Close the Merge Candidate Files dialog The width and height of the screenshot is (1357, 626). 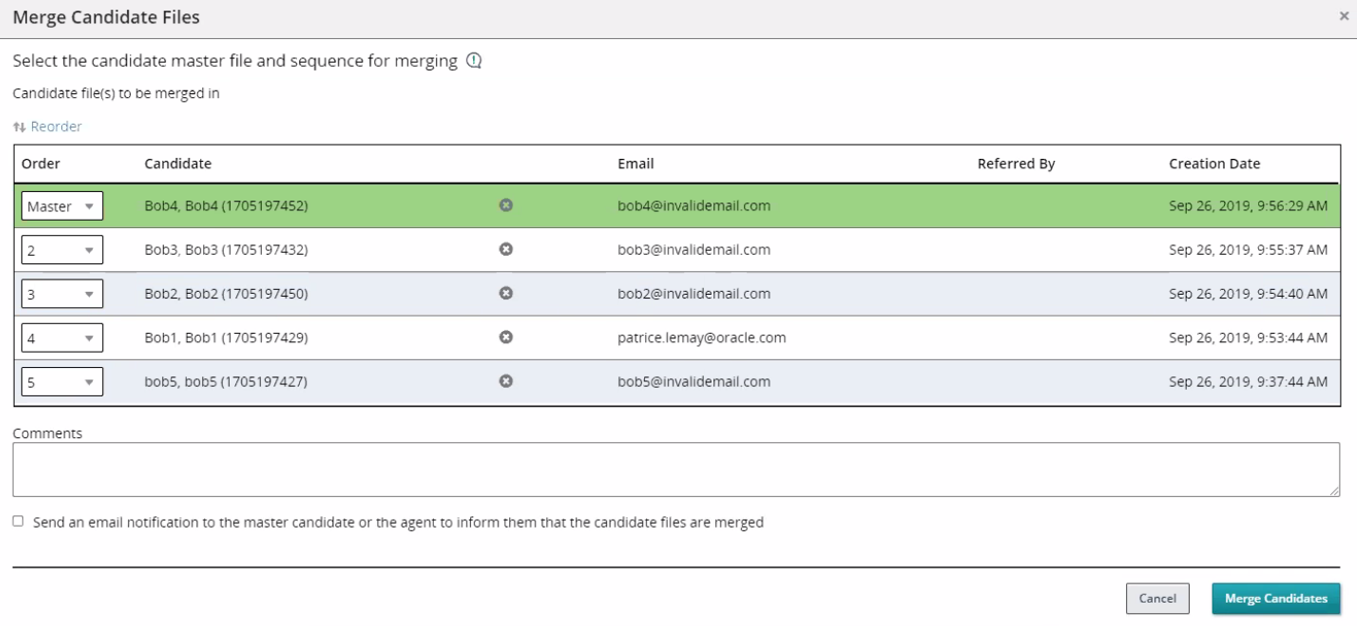[x=1344, y=17]
